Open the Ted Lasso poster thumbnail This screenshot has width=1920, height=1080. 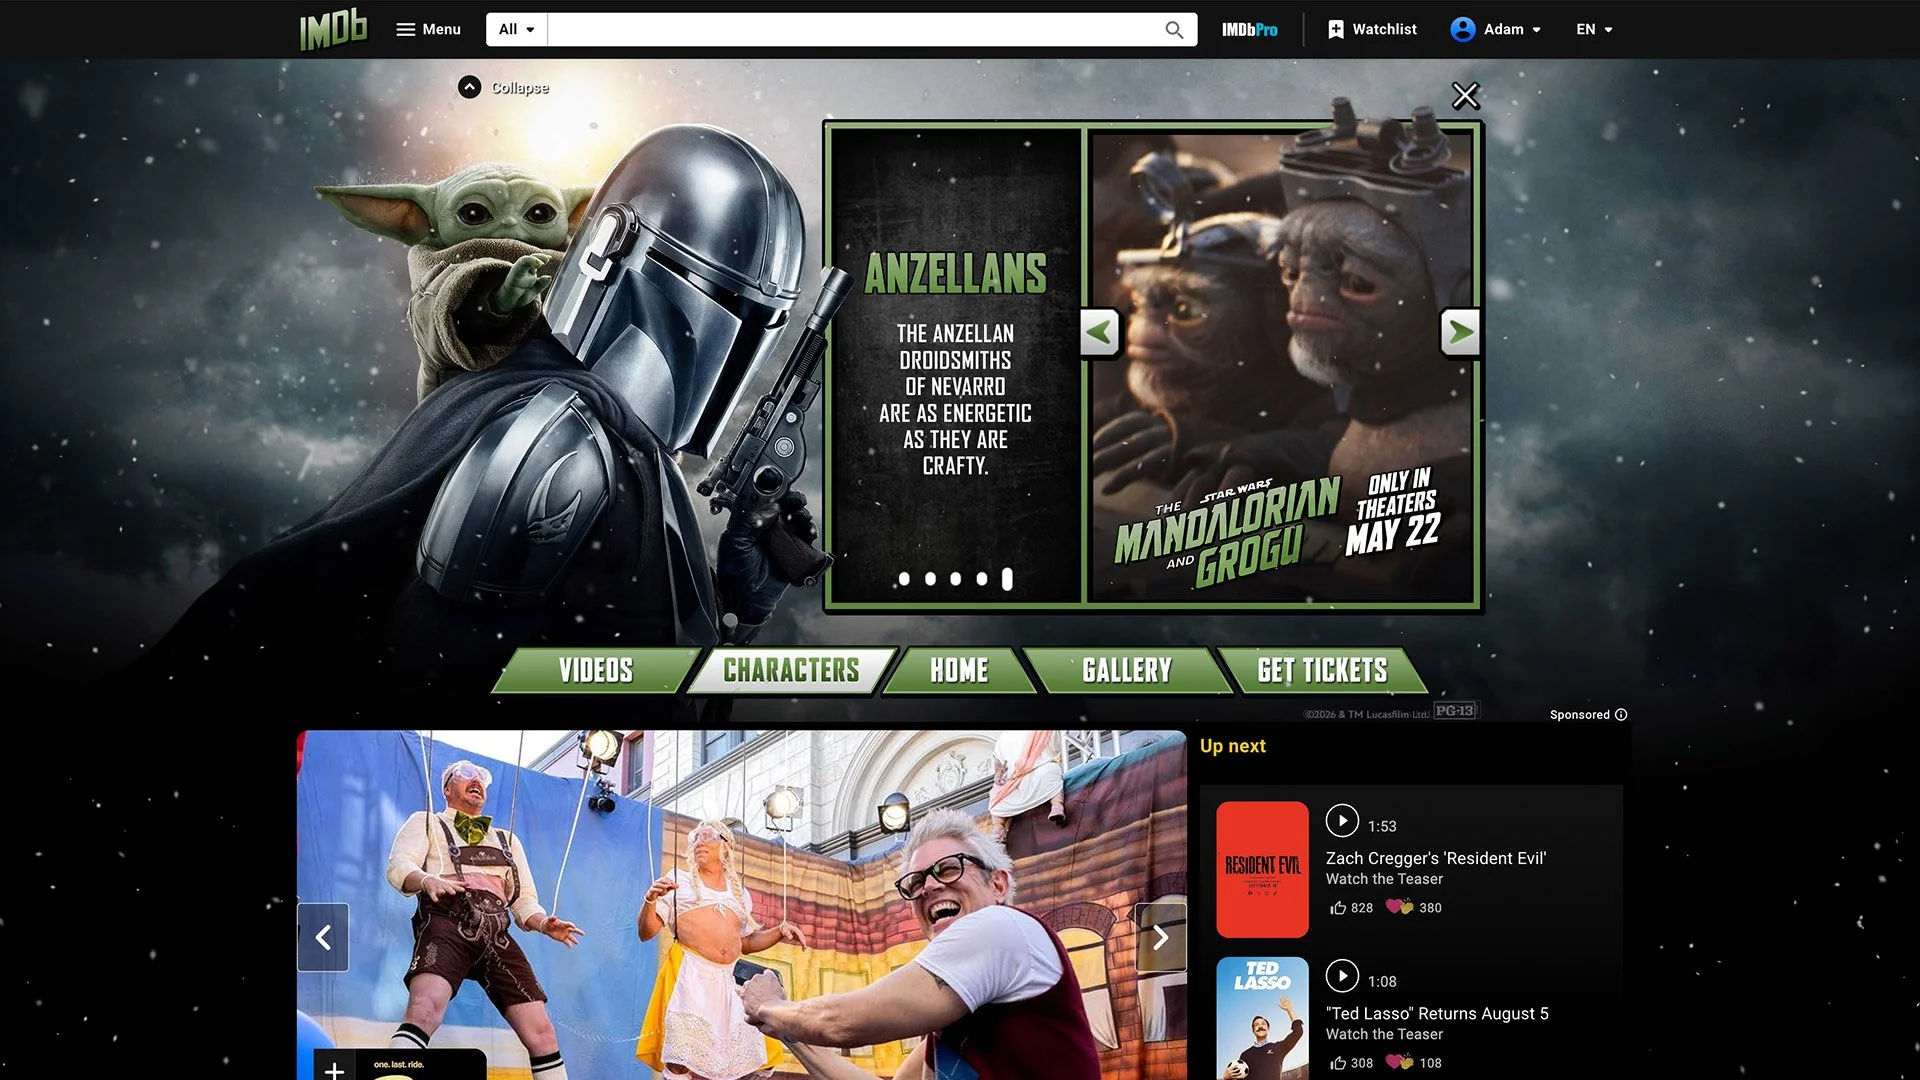(1262, 1018)
